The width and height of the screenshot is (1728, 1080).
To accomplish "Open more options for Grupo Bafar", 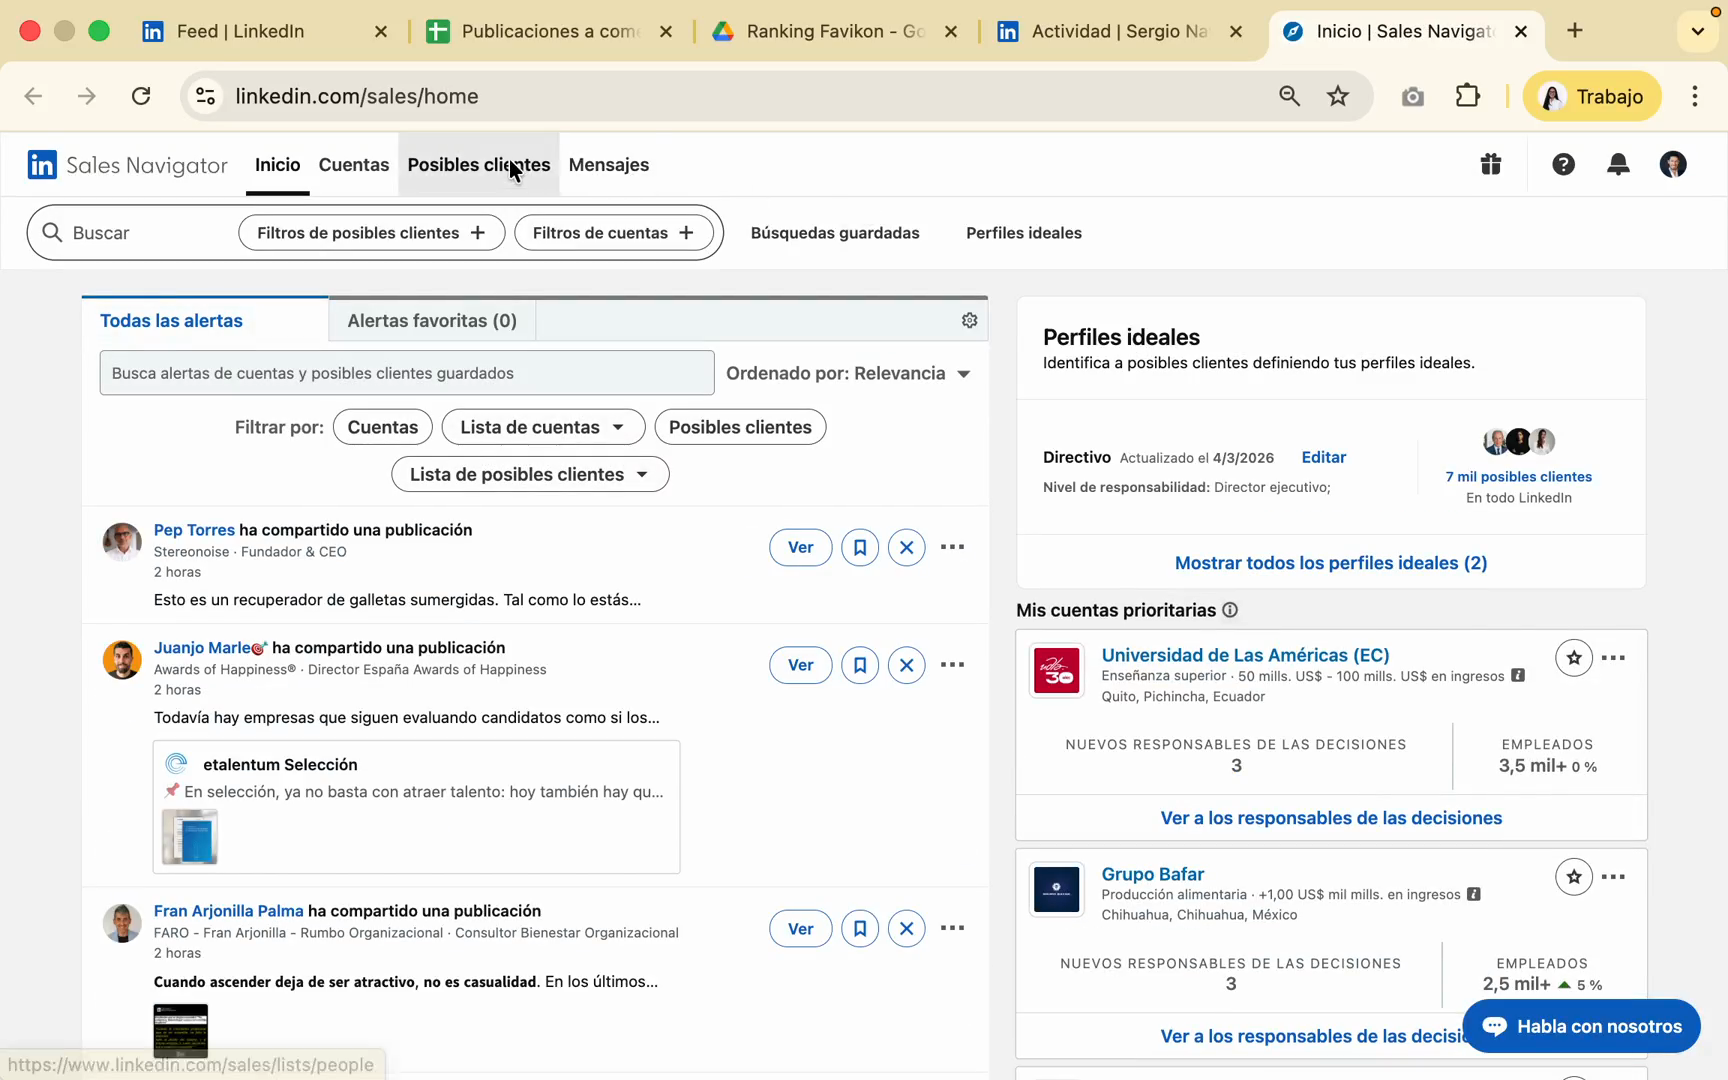I will click(1613, 877).
